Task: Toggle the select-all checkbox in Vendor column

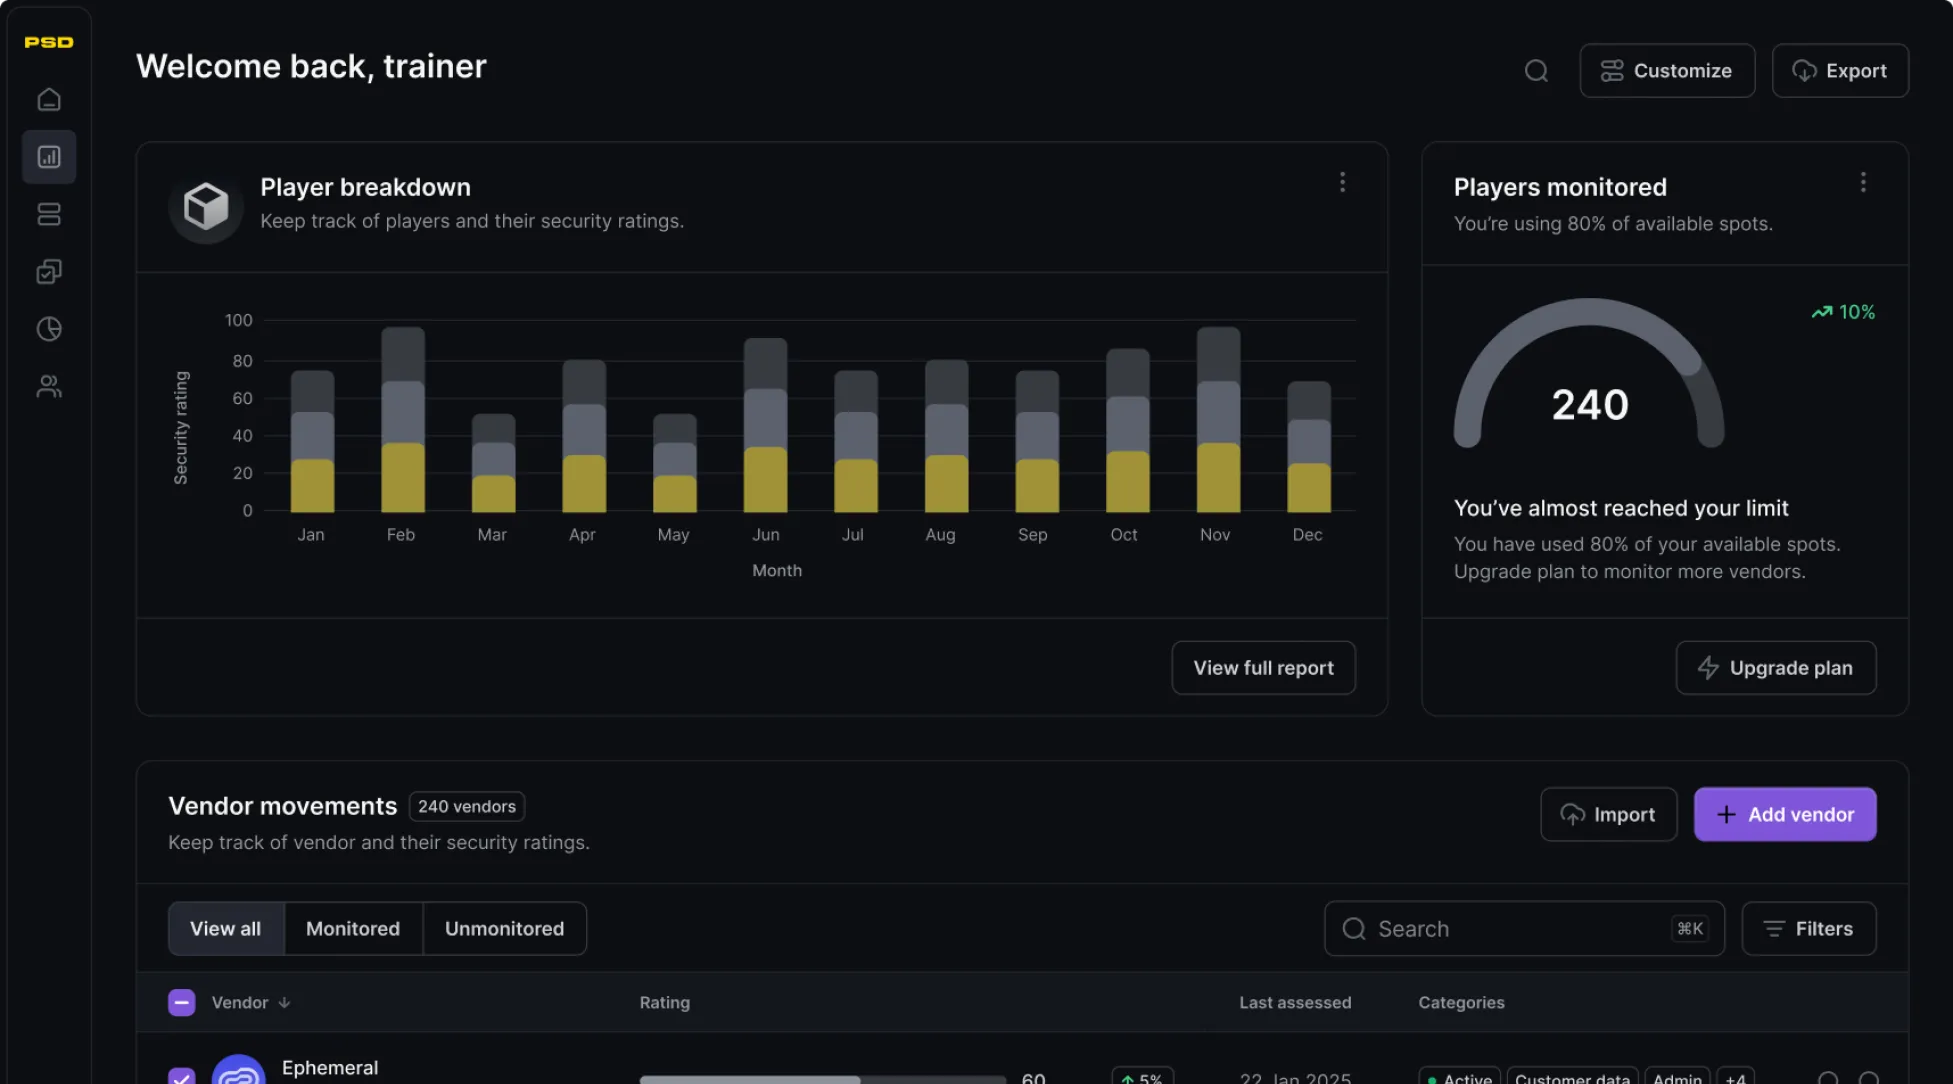Action: pyautogui.click(x=181, y=1001)
